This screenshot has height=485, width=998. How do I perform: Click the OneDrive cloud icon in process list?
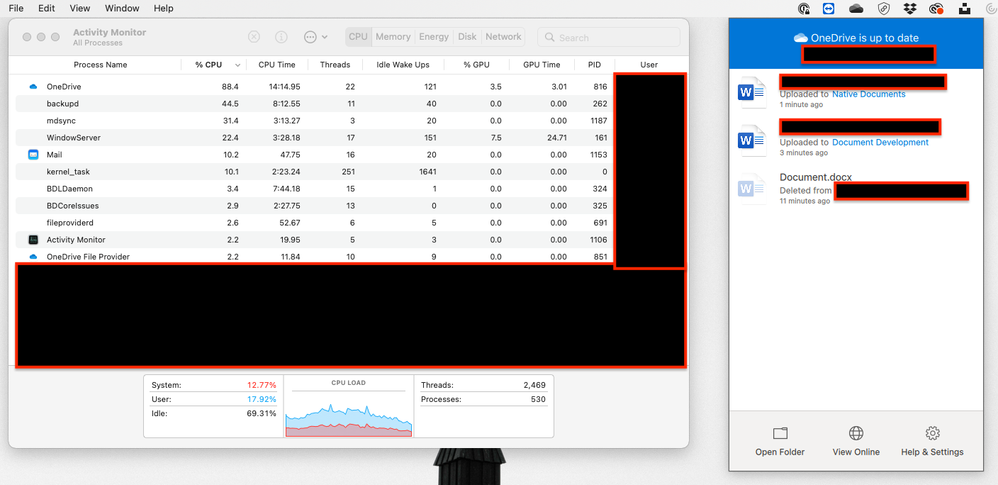[x=33, y=87]
